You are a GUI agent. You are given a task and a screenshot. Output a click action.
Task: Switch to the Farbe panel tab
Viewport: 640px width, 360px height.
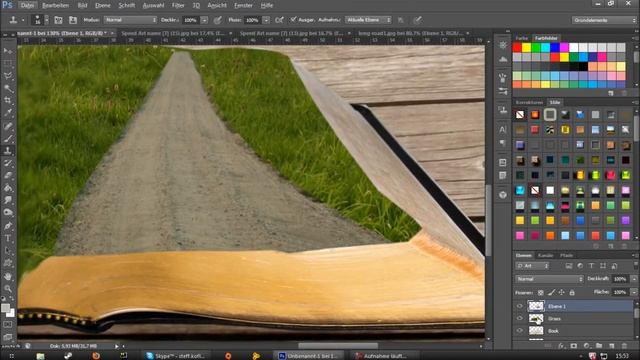click(522, 38)
